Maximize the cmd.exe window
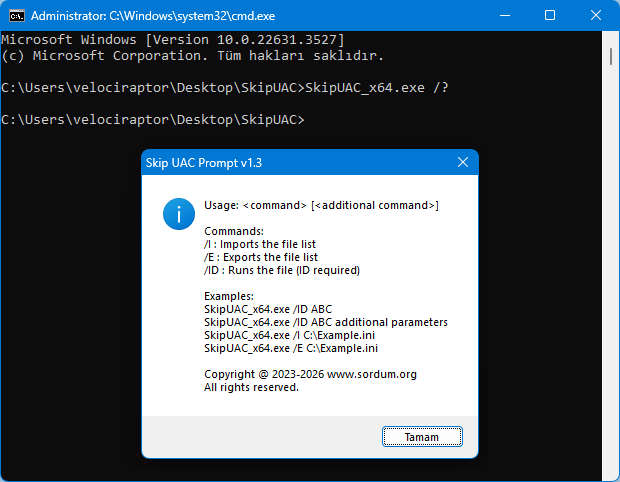620x482 pixels. click(x=550, y=16)
